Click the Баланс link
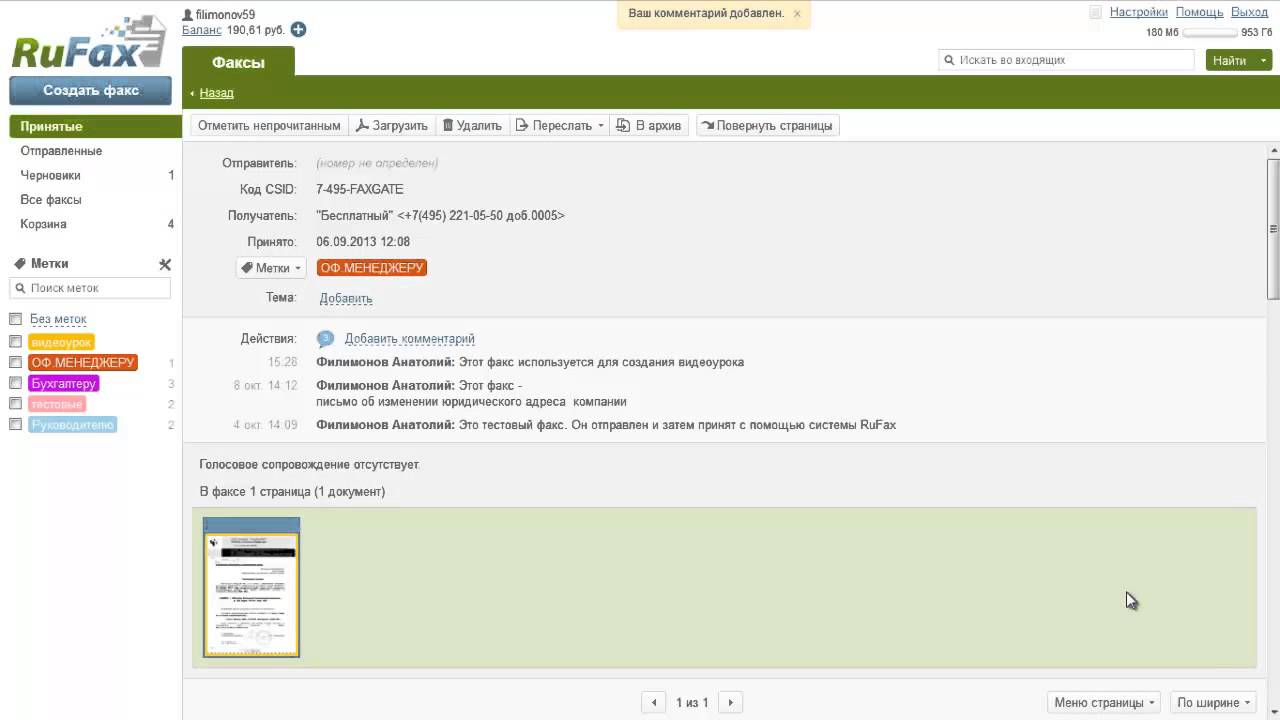Viewport: 1280px width, 720px height. pos(202,30)
